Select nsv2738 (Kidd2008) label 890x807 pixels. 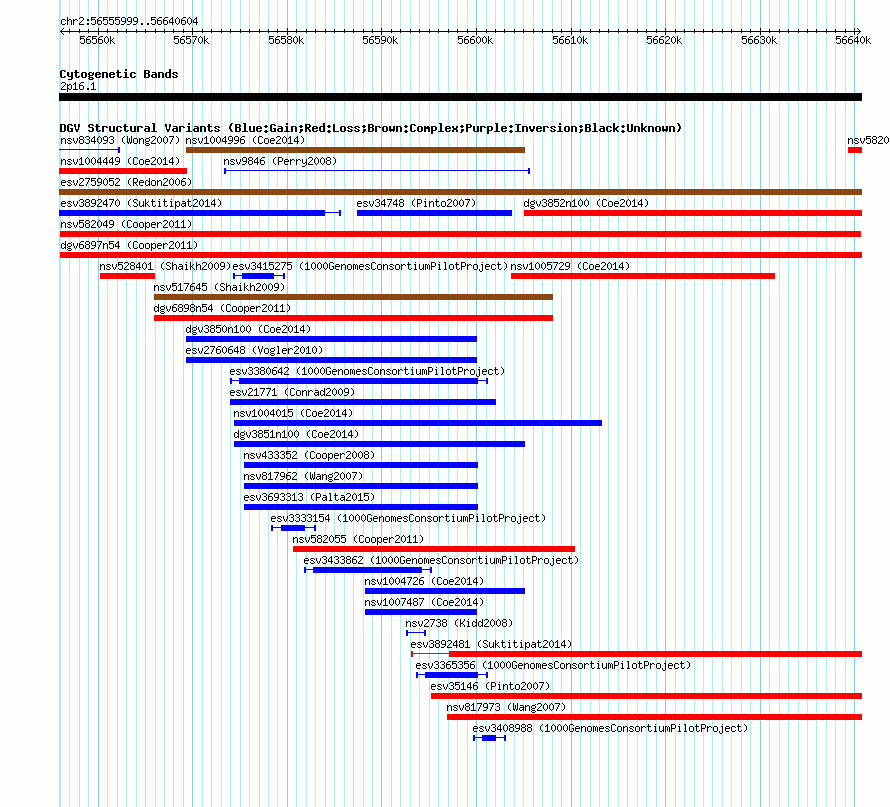459,623
